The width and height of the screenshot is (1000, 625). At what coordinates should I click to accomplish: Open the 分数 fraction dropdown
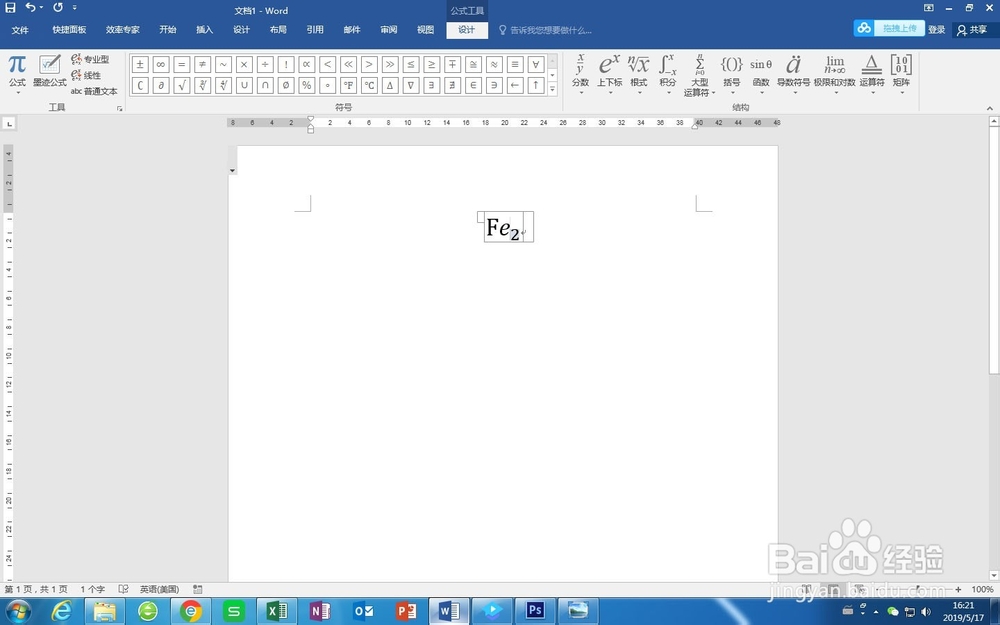(x=580, y=74)
